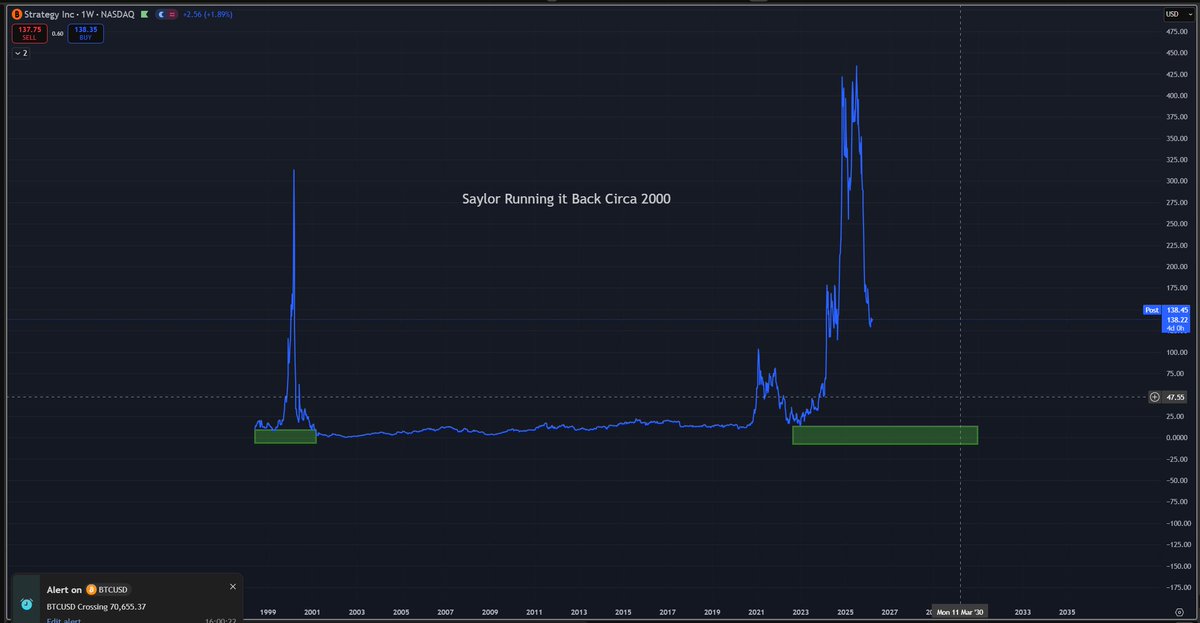Select the 'Saylor Running it Back Circa 2000' annotation
The width and height of the screenshot is (1200, 623).
(566, 199)
